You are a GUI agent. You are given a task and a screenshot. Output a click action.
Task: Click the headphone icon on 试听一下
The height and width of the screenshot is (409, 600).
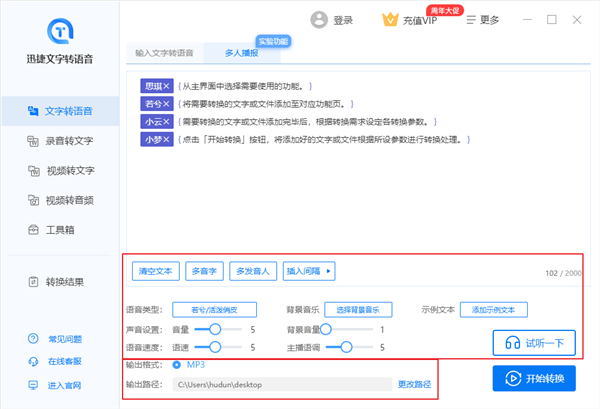[x=513, y=343]
